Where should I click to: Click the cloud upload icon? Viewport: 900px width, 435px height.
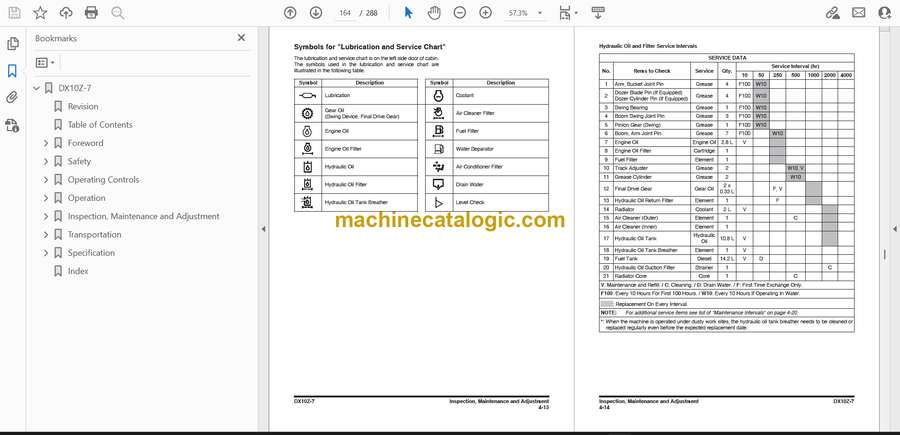(66, 13)
